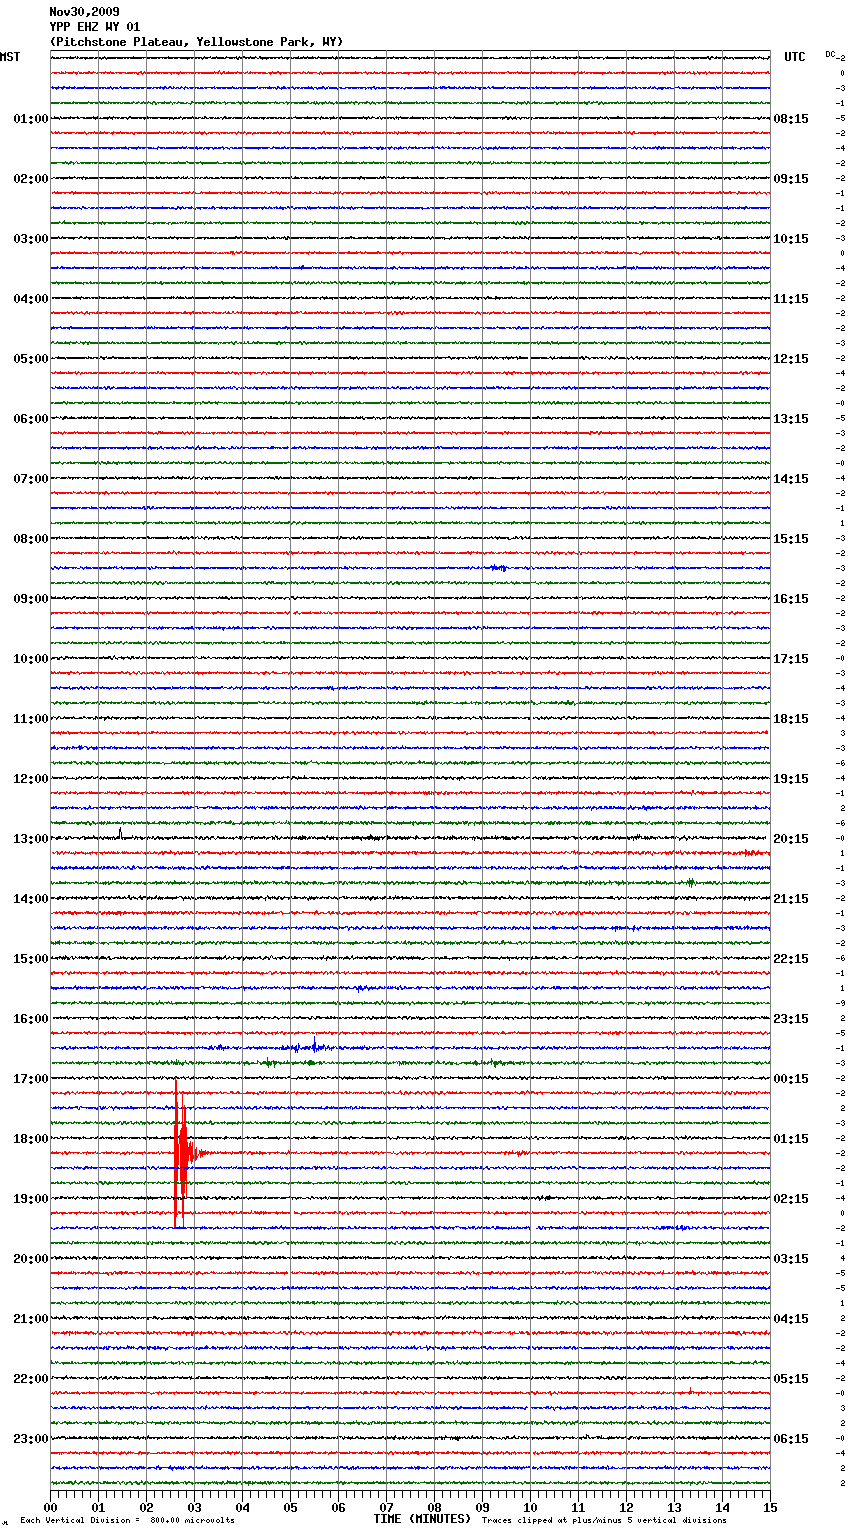Select the station code YPP EHZ WY 01

(95, 27)
